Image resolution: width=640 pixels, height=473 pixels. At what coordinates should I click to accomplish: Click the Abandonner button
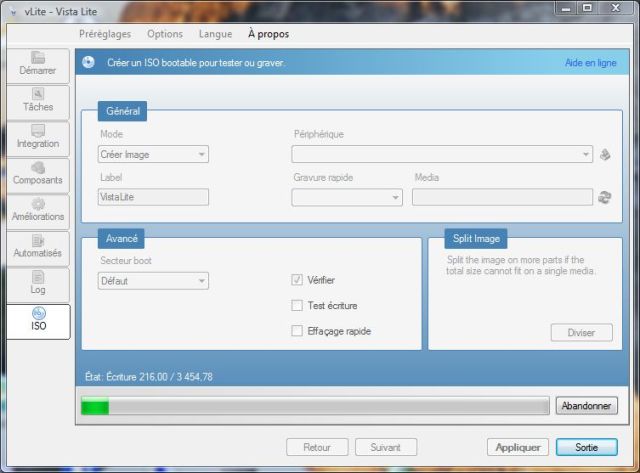point(587,406)
